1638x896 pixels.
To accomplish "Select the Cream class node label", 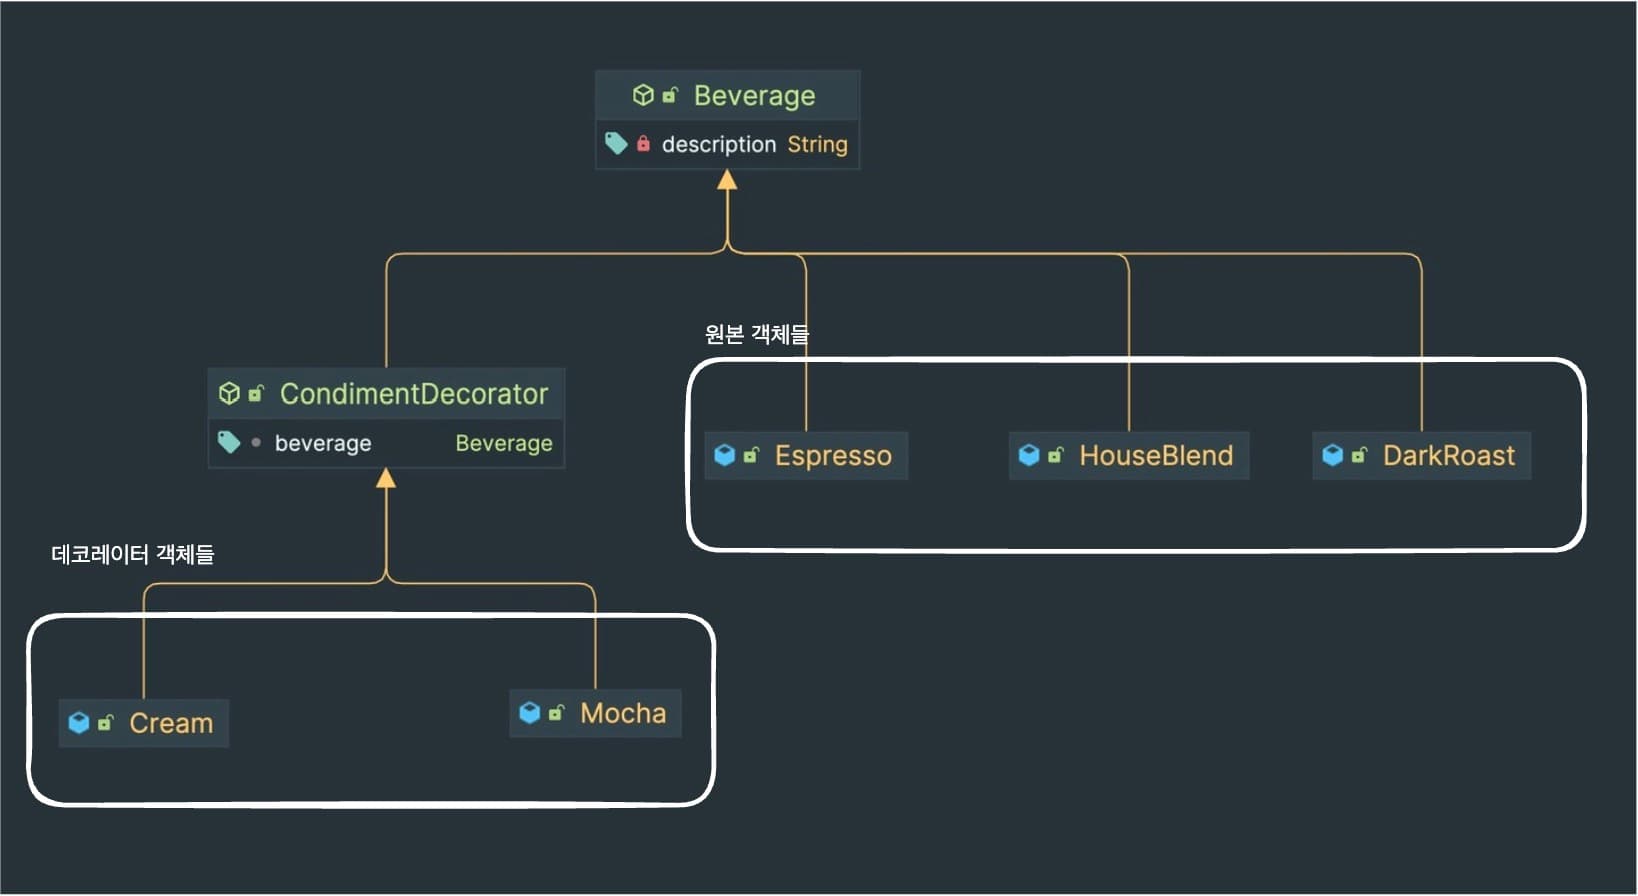I will tap(171, 722).
